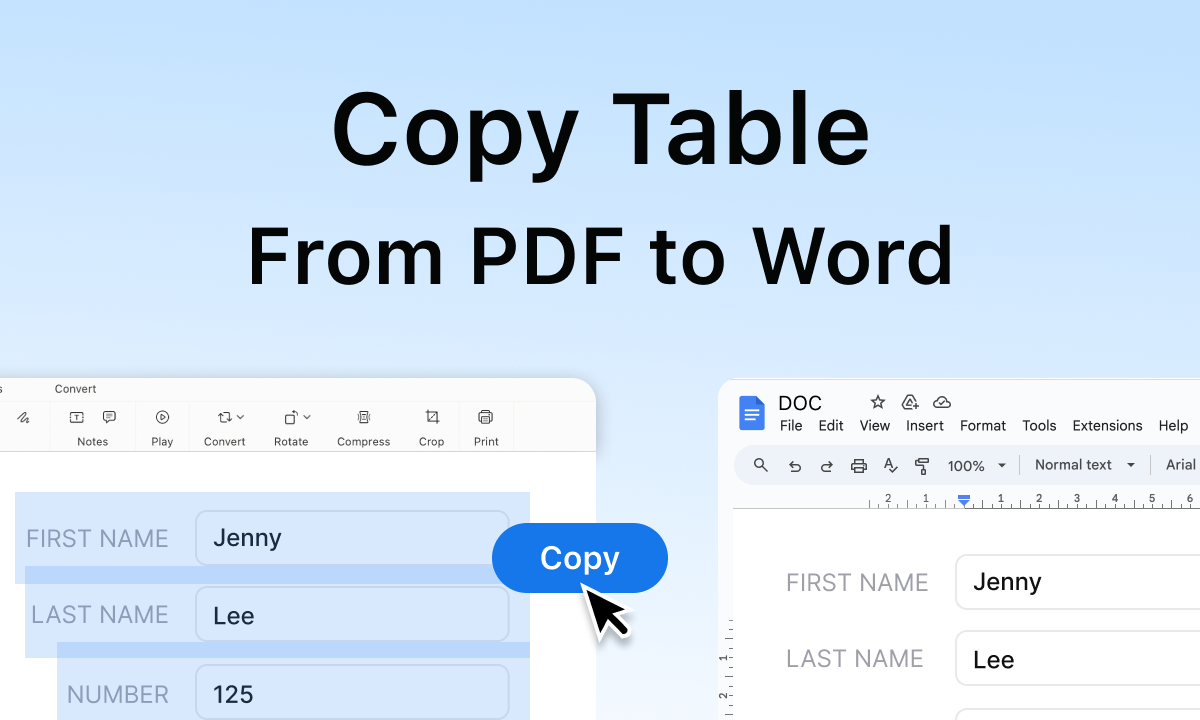The width and height of the screenshot is (1200, 720).
Task: Open the Help menu in Docs
Action: (1173, 426)
